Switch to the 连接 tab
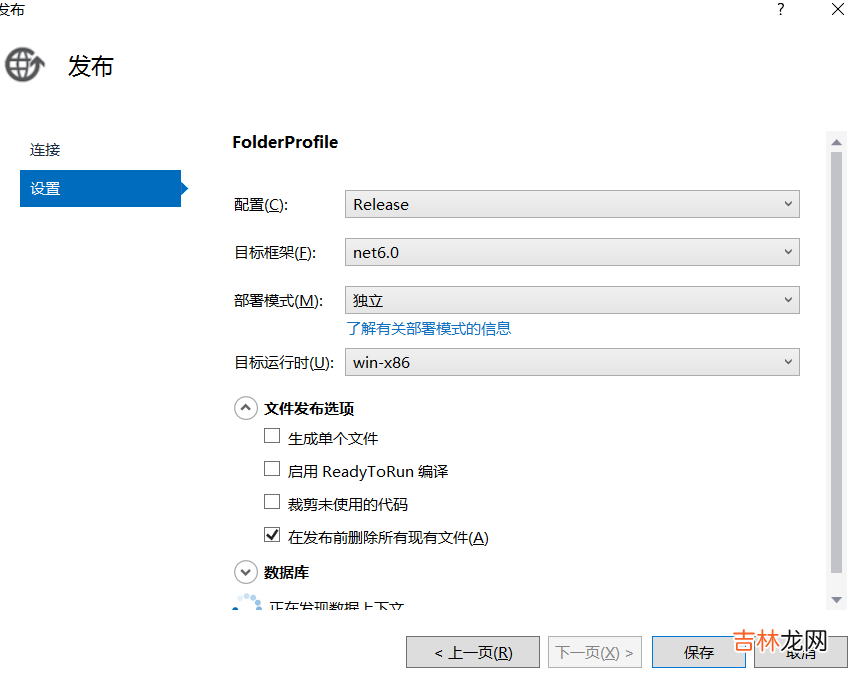The image size is (868, 676). (45, 150)
